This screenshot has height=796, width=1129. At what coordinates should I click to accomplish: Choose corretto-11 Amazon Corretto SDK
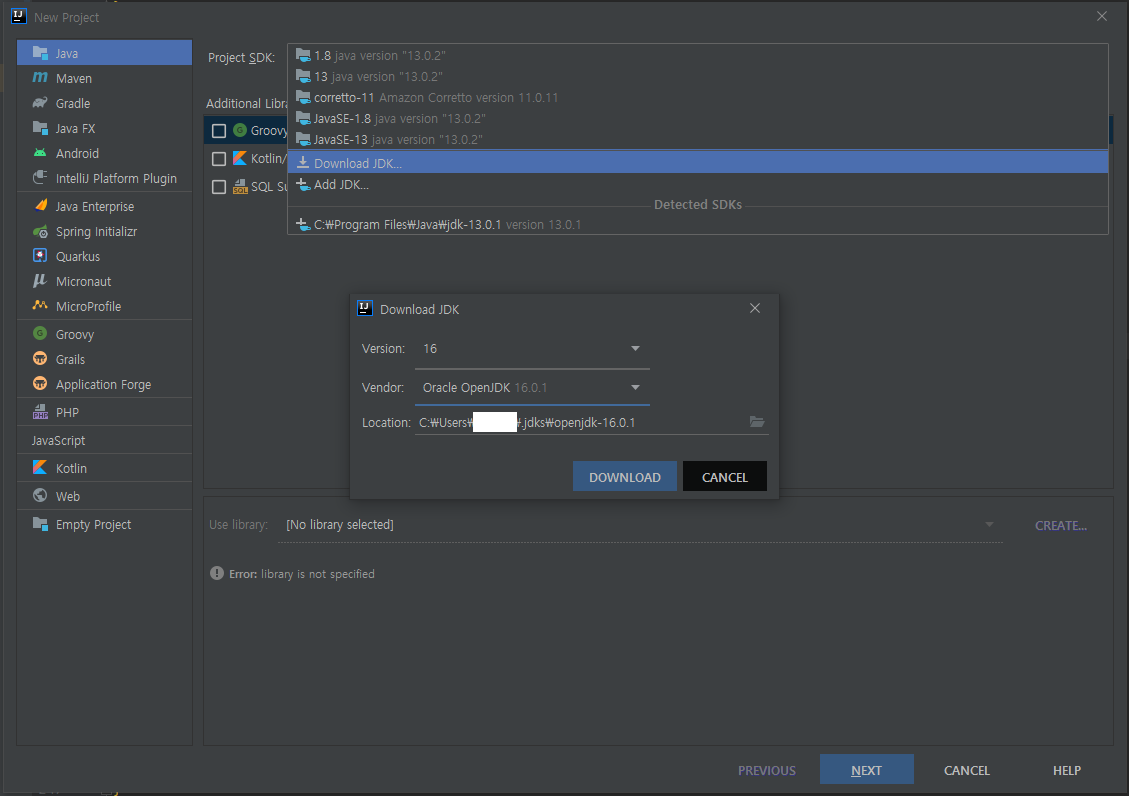click(x=697, y=97)
